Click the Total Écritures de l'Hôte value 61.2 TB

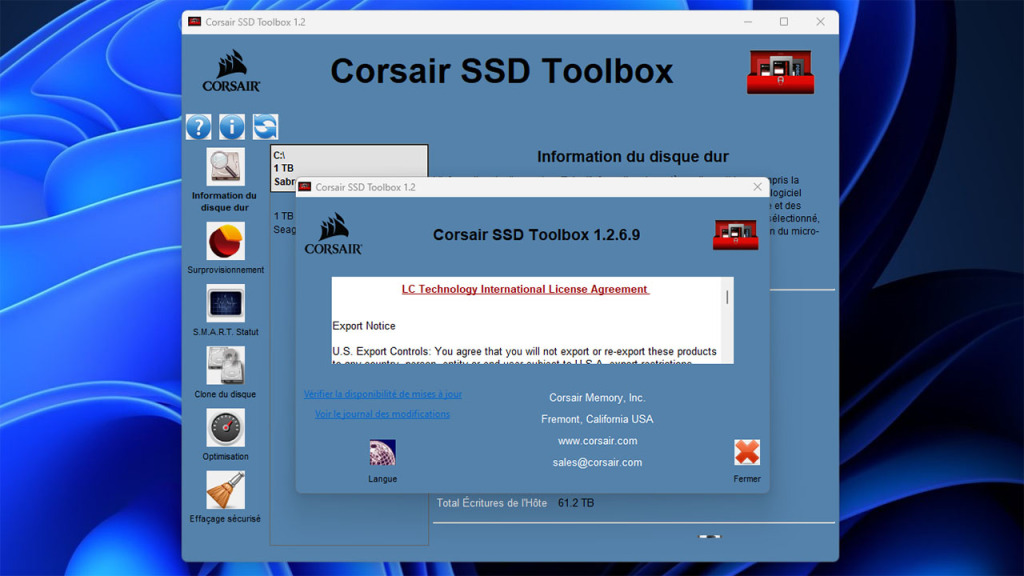[x=576, y=503]
